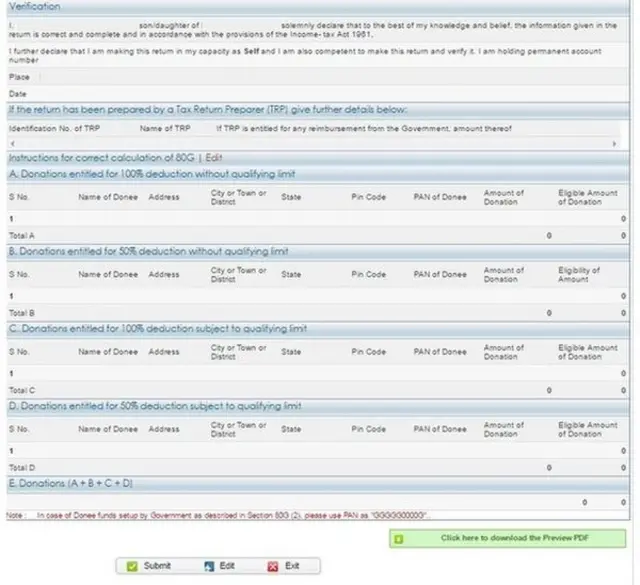Viewport: 640px width, 585px height.
Task: Select section B 50% deduction without limit header
Action: 318,251
